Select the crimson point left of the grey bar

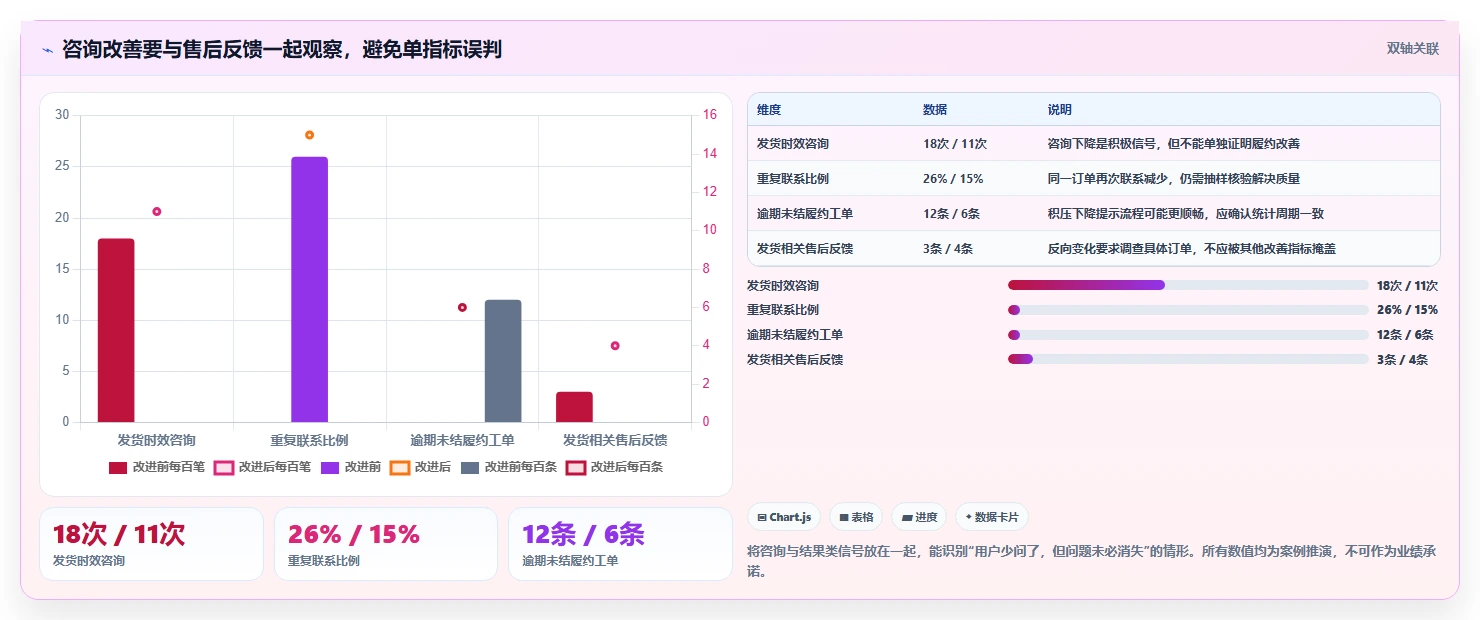(x=462, y=307)
